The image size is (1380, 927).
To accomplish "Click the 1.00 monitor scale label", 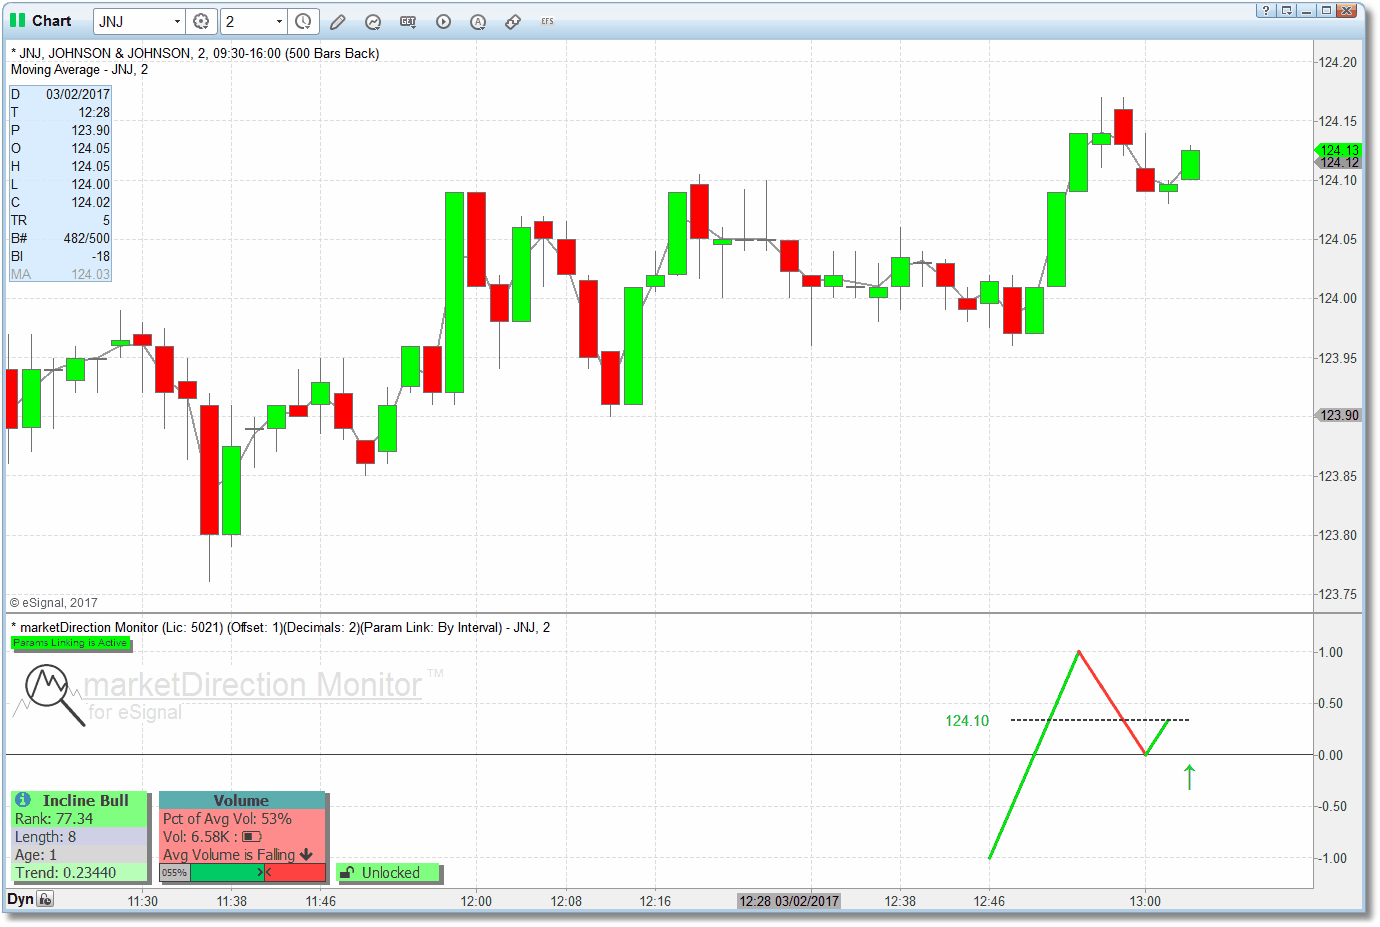I will pyautogui.click(x=1330, y=652).
